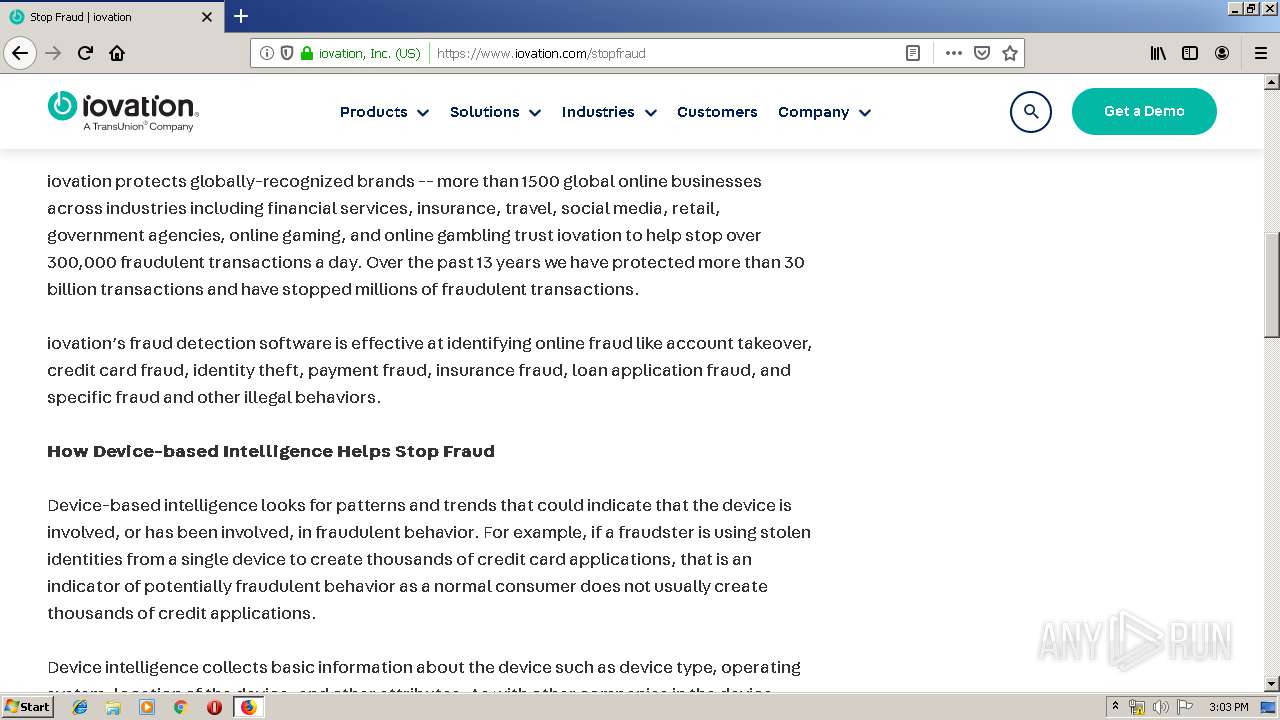Show hidden system tray icons
This screenshot has width=1280, height=720.
(x=1115, y=707)
